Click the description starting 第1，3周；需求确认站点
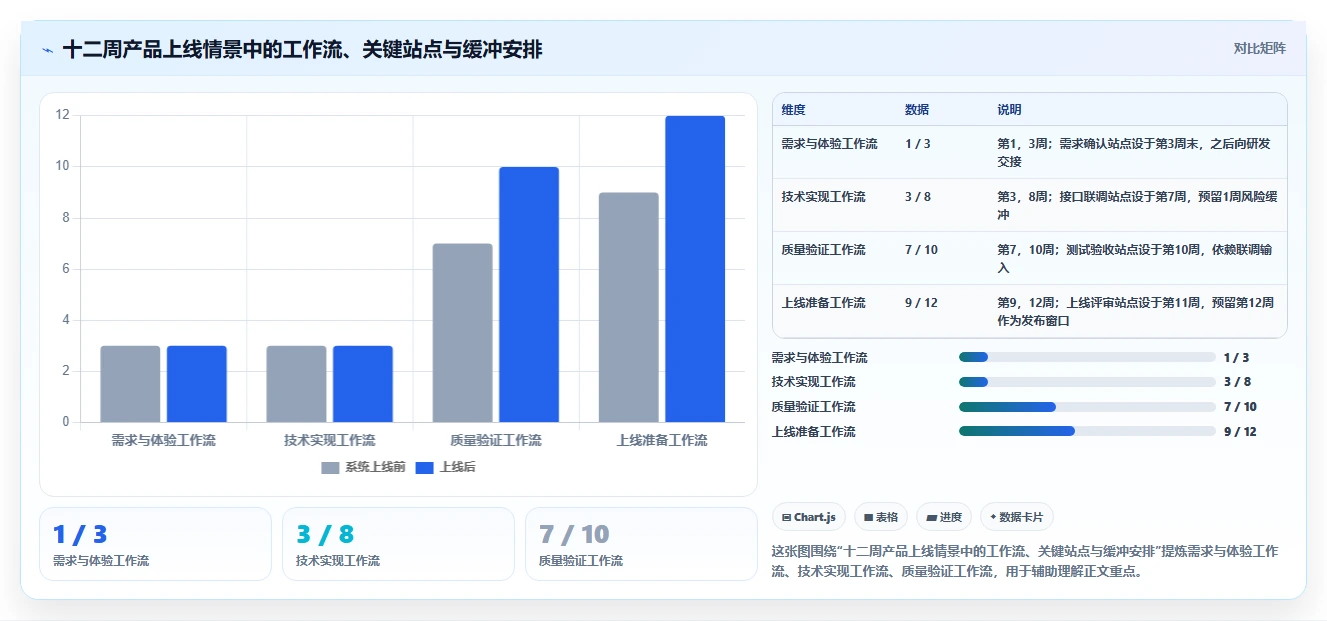Viewport: 1327px width, 621px height. (x=1134, y=153)
